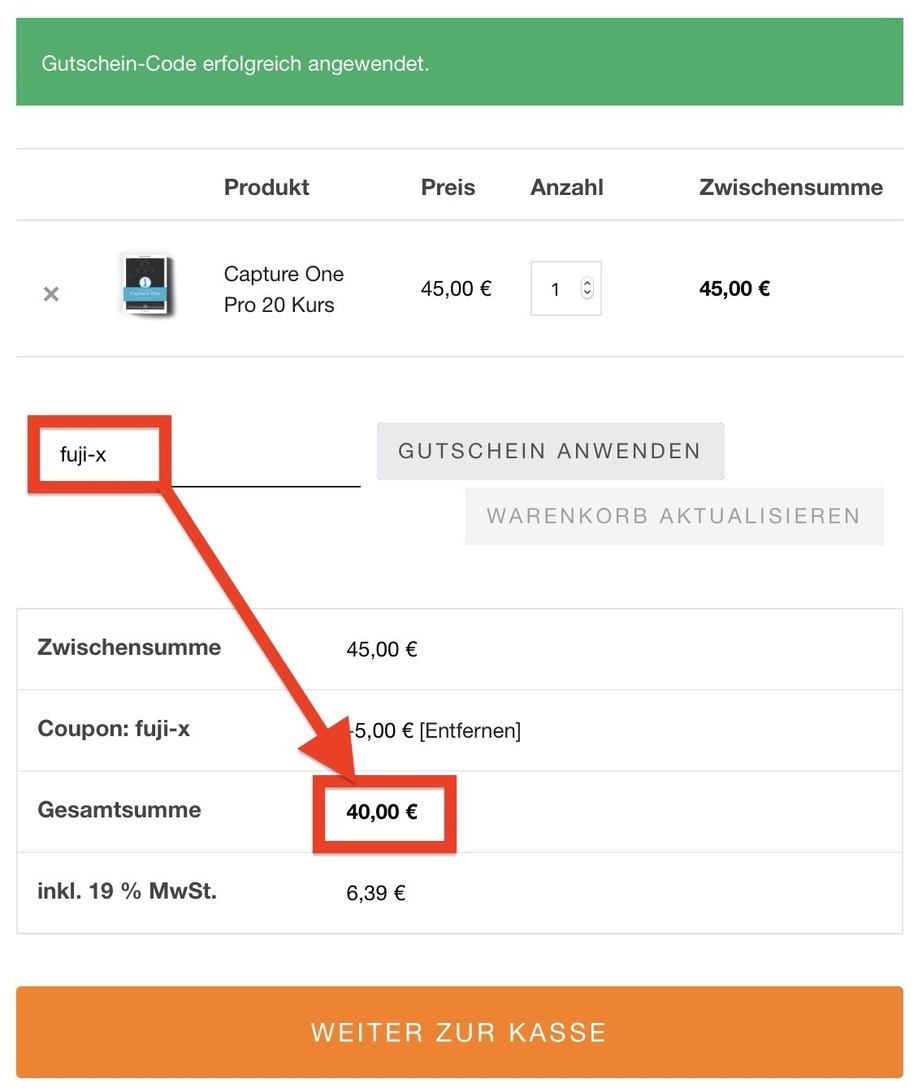
Task: Select the 40,00 € Gesamtsumme amount
Action: (382, 811)
